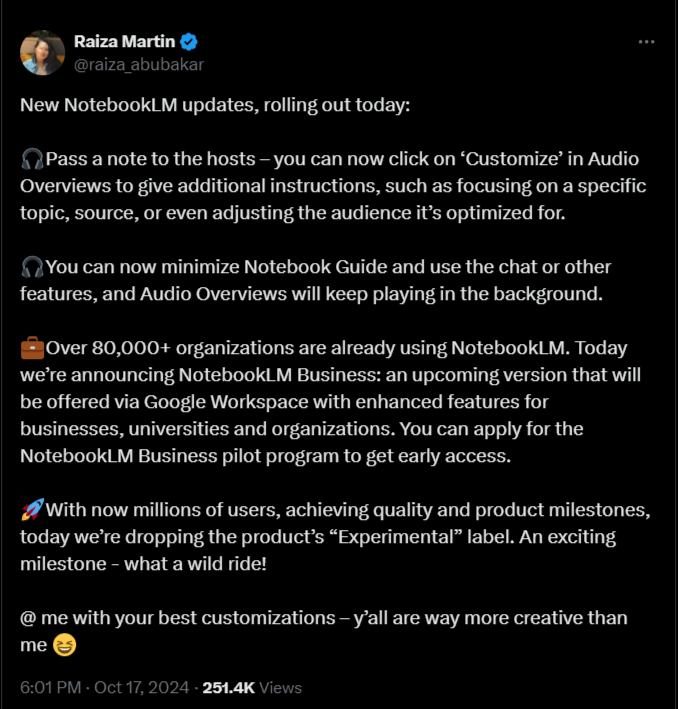Click the headphones emoji before 'You can now minimize'
Screen dimensions: 678x709
32,267
